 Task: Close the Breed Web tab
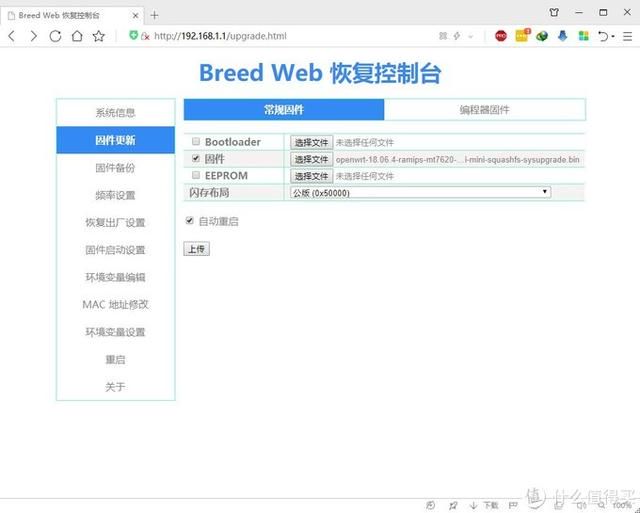[136, 16]
